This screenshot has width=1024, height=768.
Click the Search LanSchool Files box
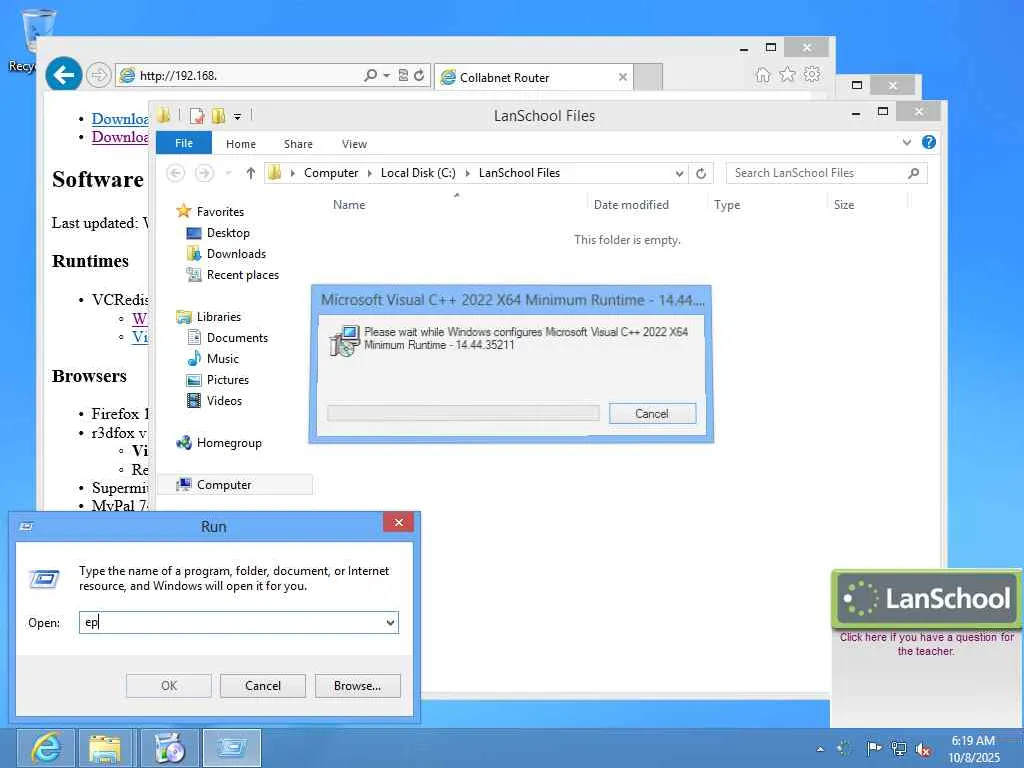pos(826,173)
